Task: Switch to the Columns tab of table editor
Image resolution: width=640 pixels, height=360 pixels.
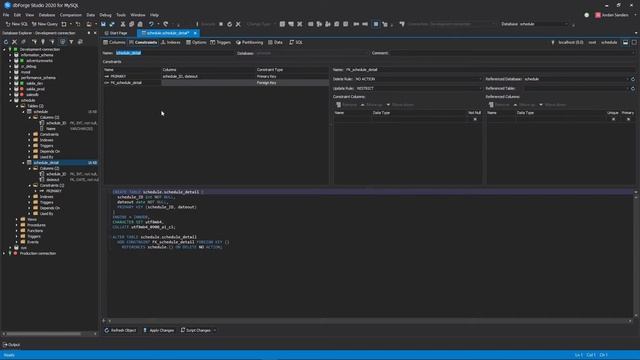Action: click(x=114, y=42)
